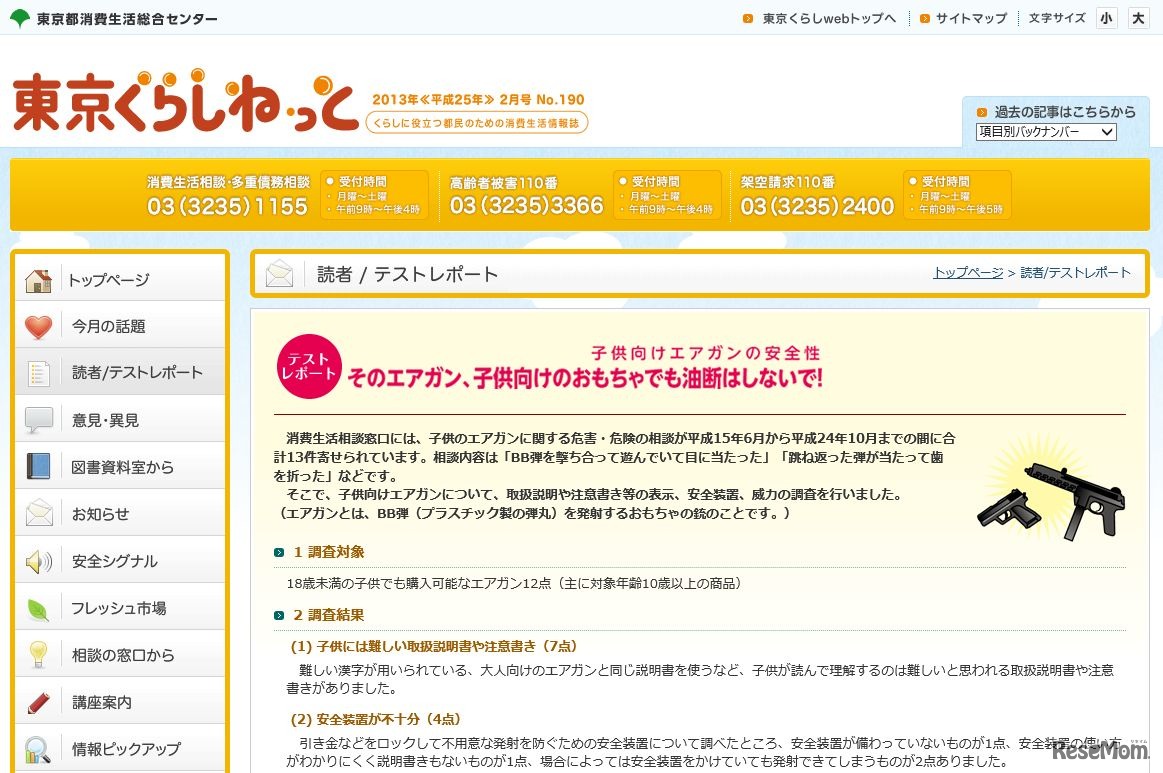Open 講座案内 via the red pen icon
This screenshot has width=1163, height=773.
click(37, 700)
